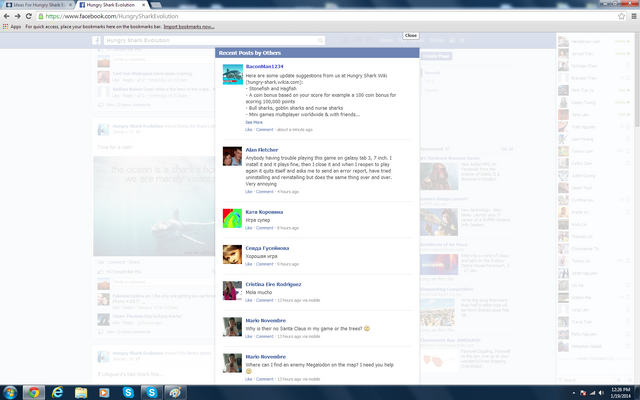Click the 'Import bookmarks now...' link
The width and height of the screenshot is (640, 400).
click(x=189, y=27)
